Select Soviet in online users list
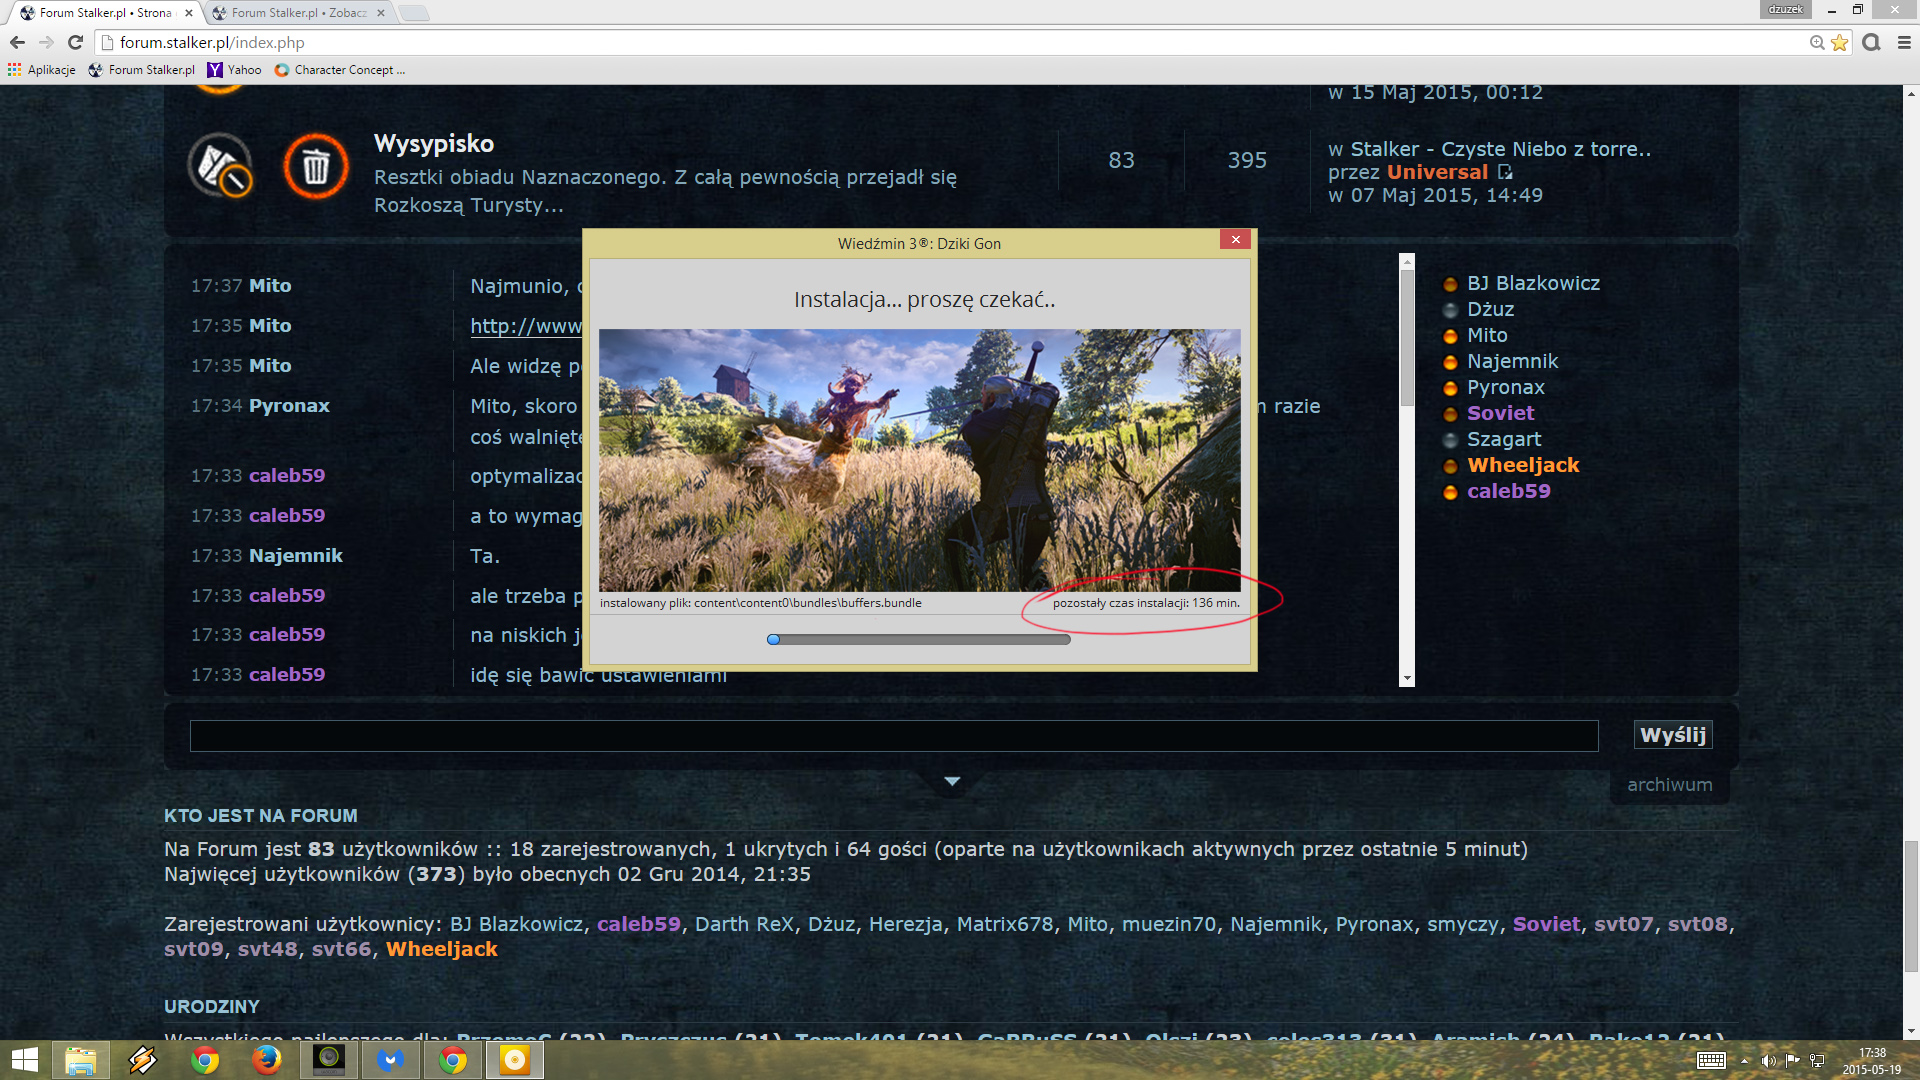The image size is (1920, 1080). pos(1500,414)
